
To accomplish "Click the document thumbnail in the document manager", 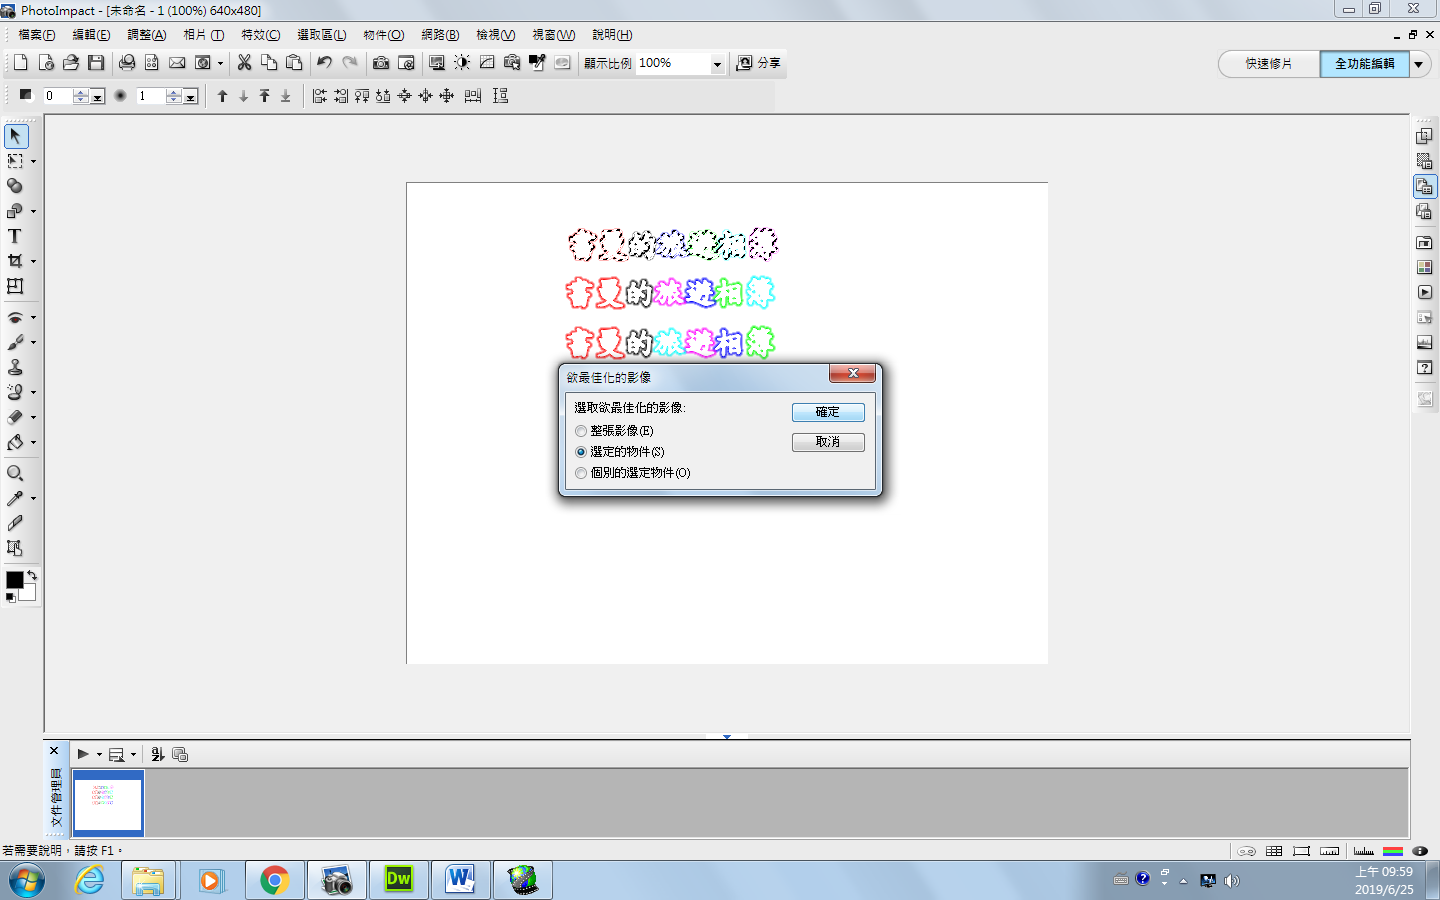I will pyautogui.click(x=108, y=802).
